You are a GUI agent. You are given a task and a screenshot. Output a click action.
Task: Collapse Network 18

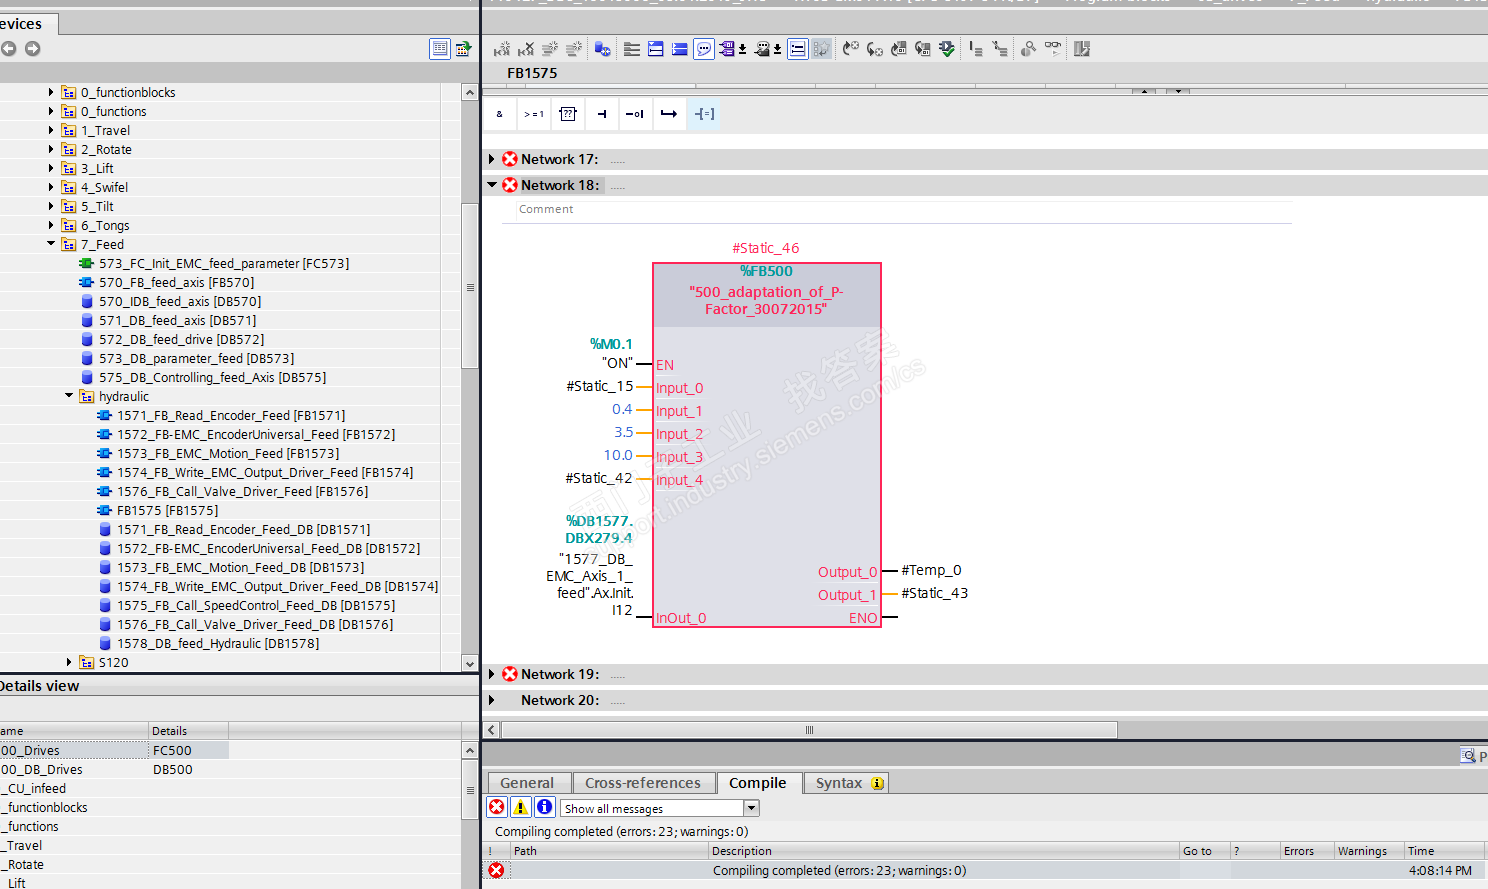[x=492, y=185]
